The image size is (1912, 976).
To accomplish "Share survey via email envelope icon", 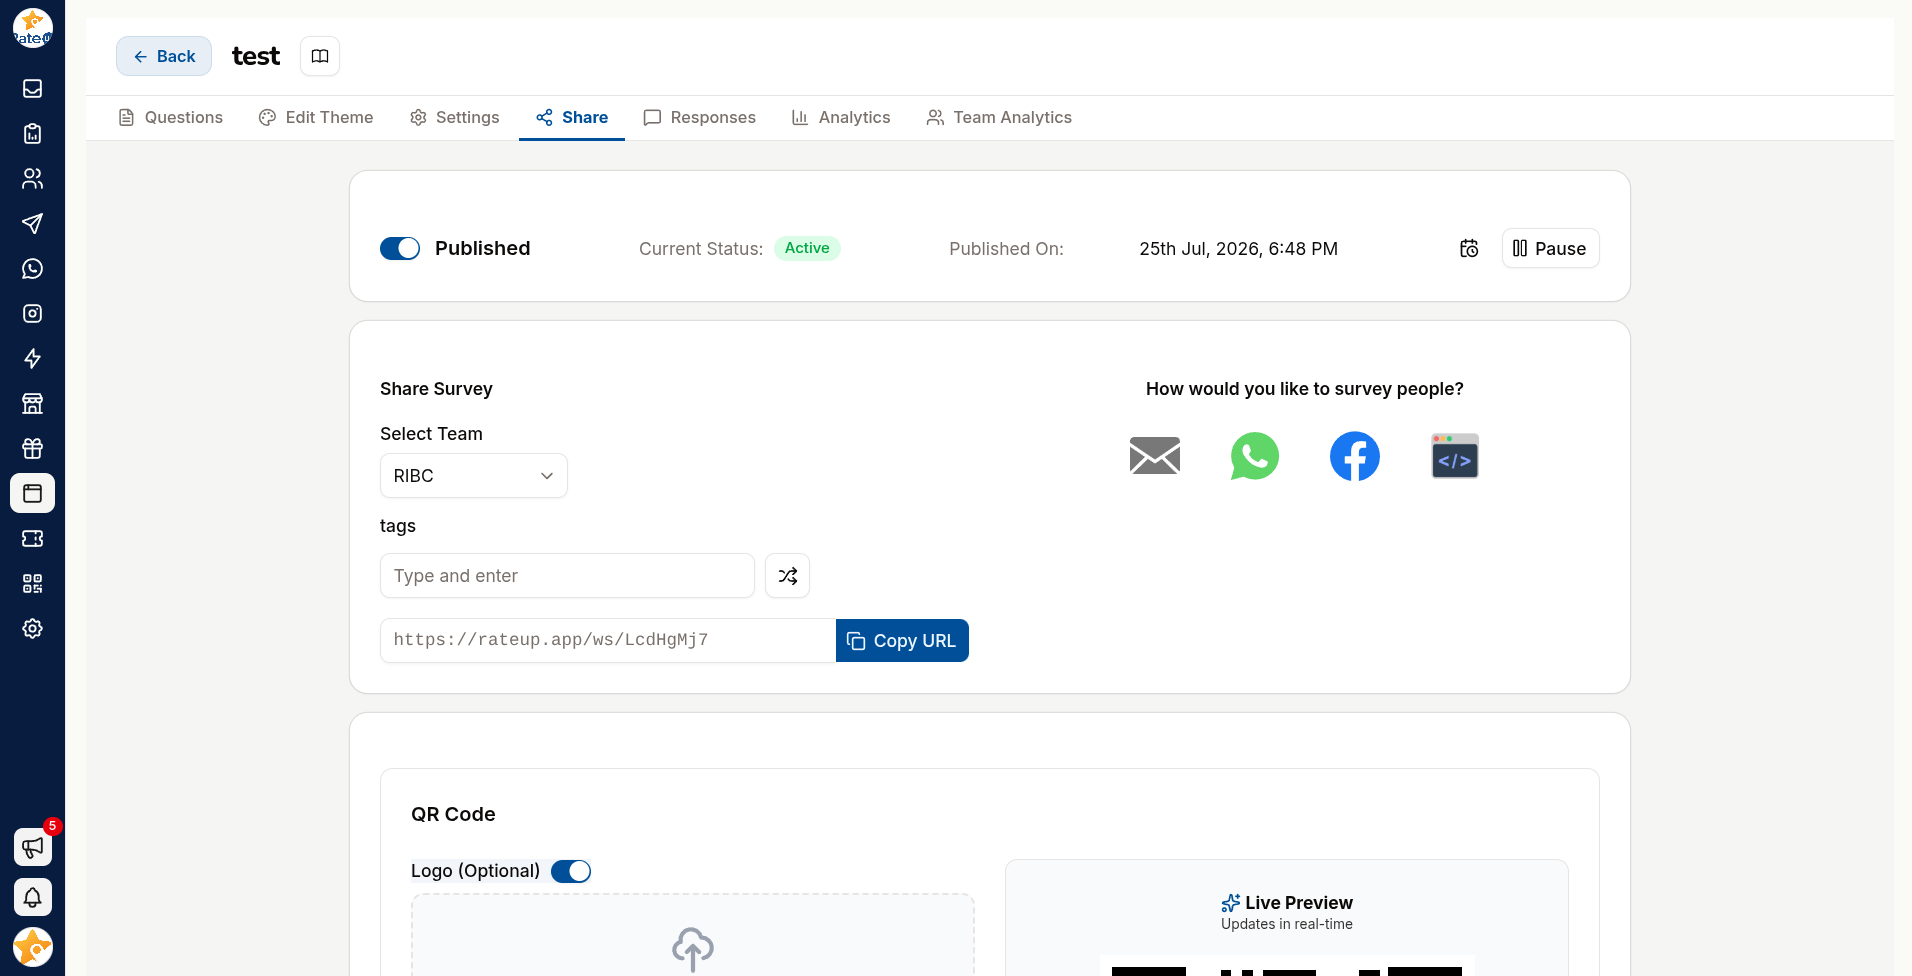I will point(1155,456).
